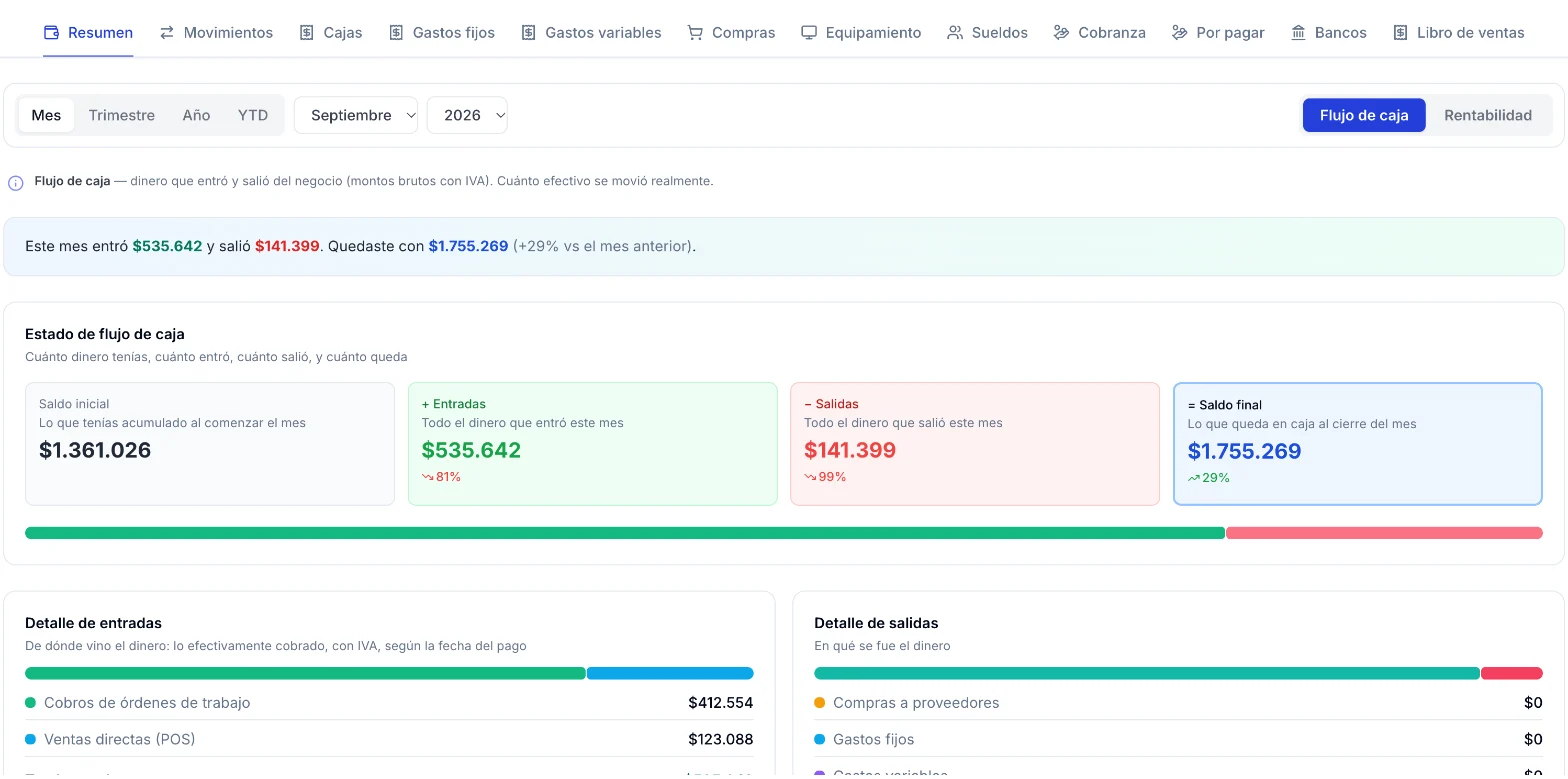Image resolution: width=1568 pixels, height=779 pixels.
Task: Click the arrows icon beside Movimientos
Action: tap(167, 32)
